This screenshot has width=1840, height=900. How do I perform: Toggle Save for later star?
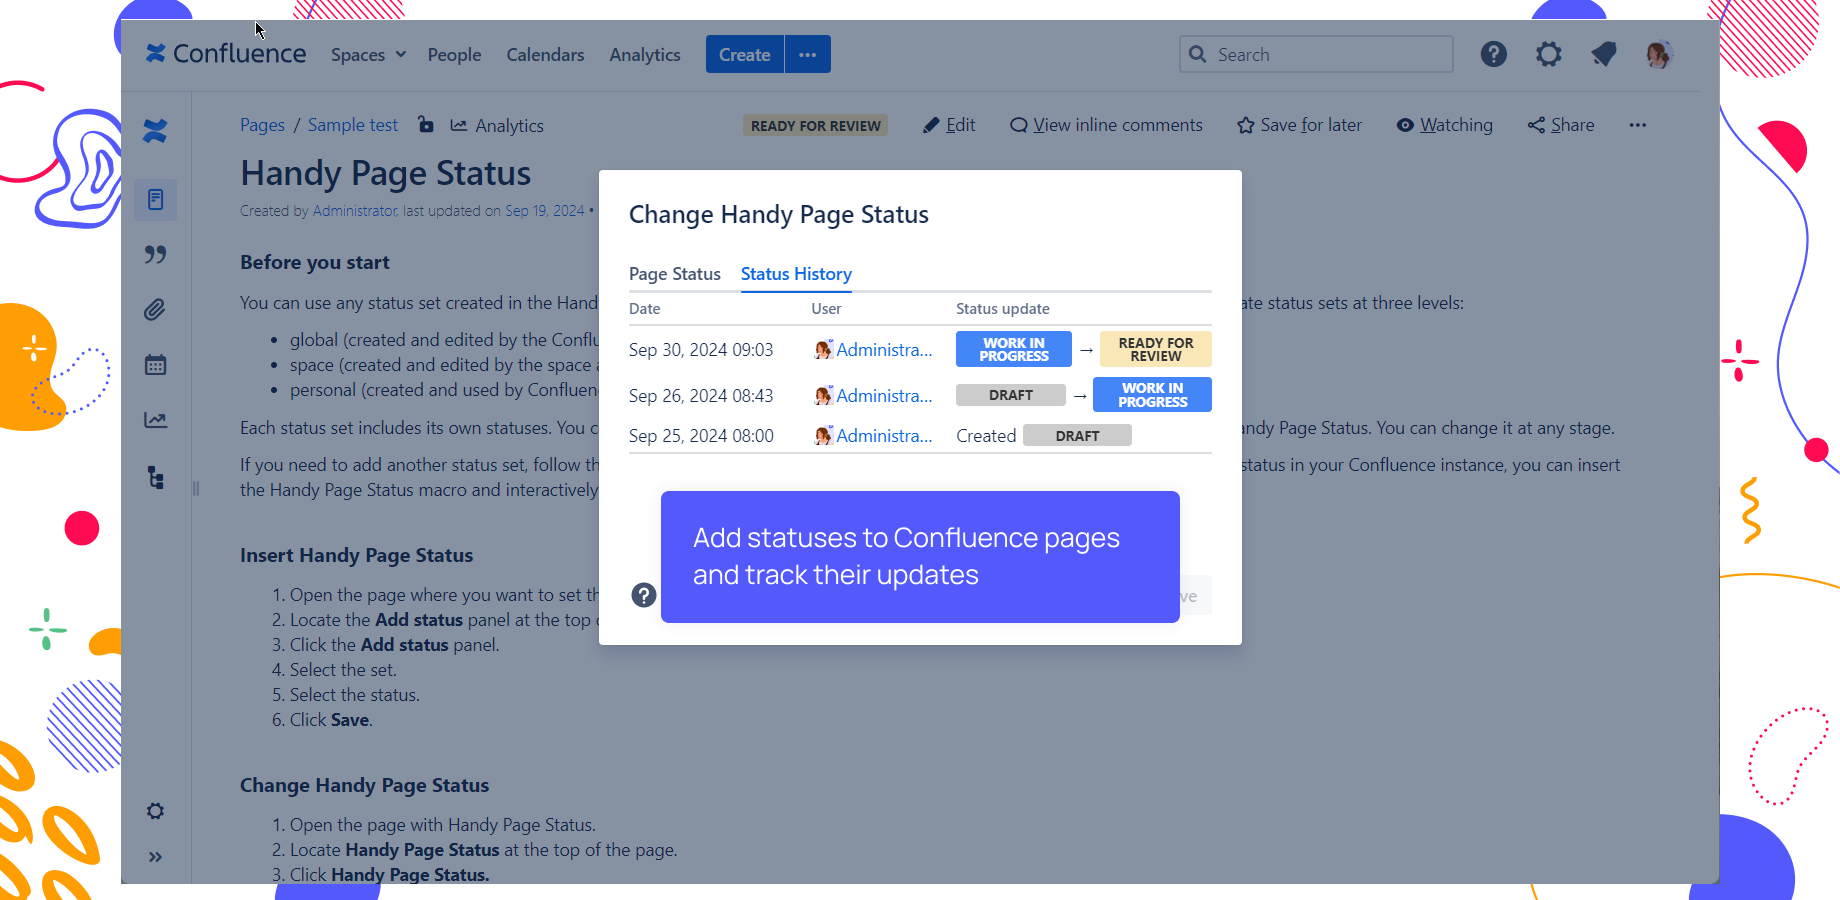(1299, 125)
